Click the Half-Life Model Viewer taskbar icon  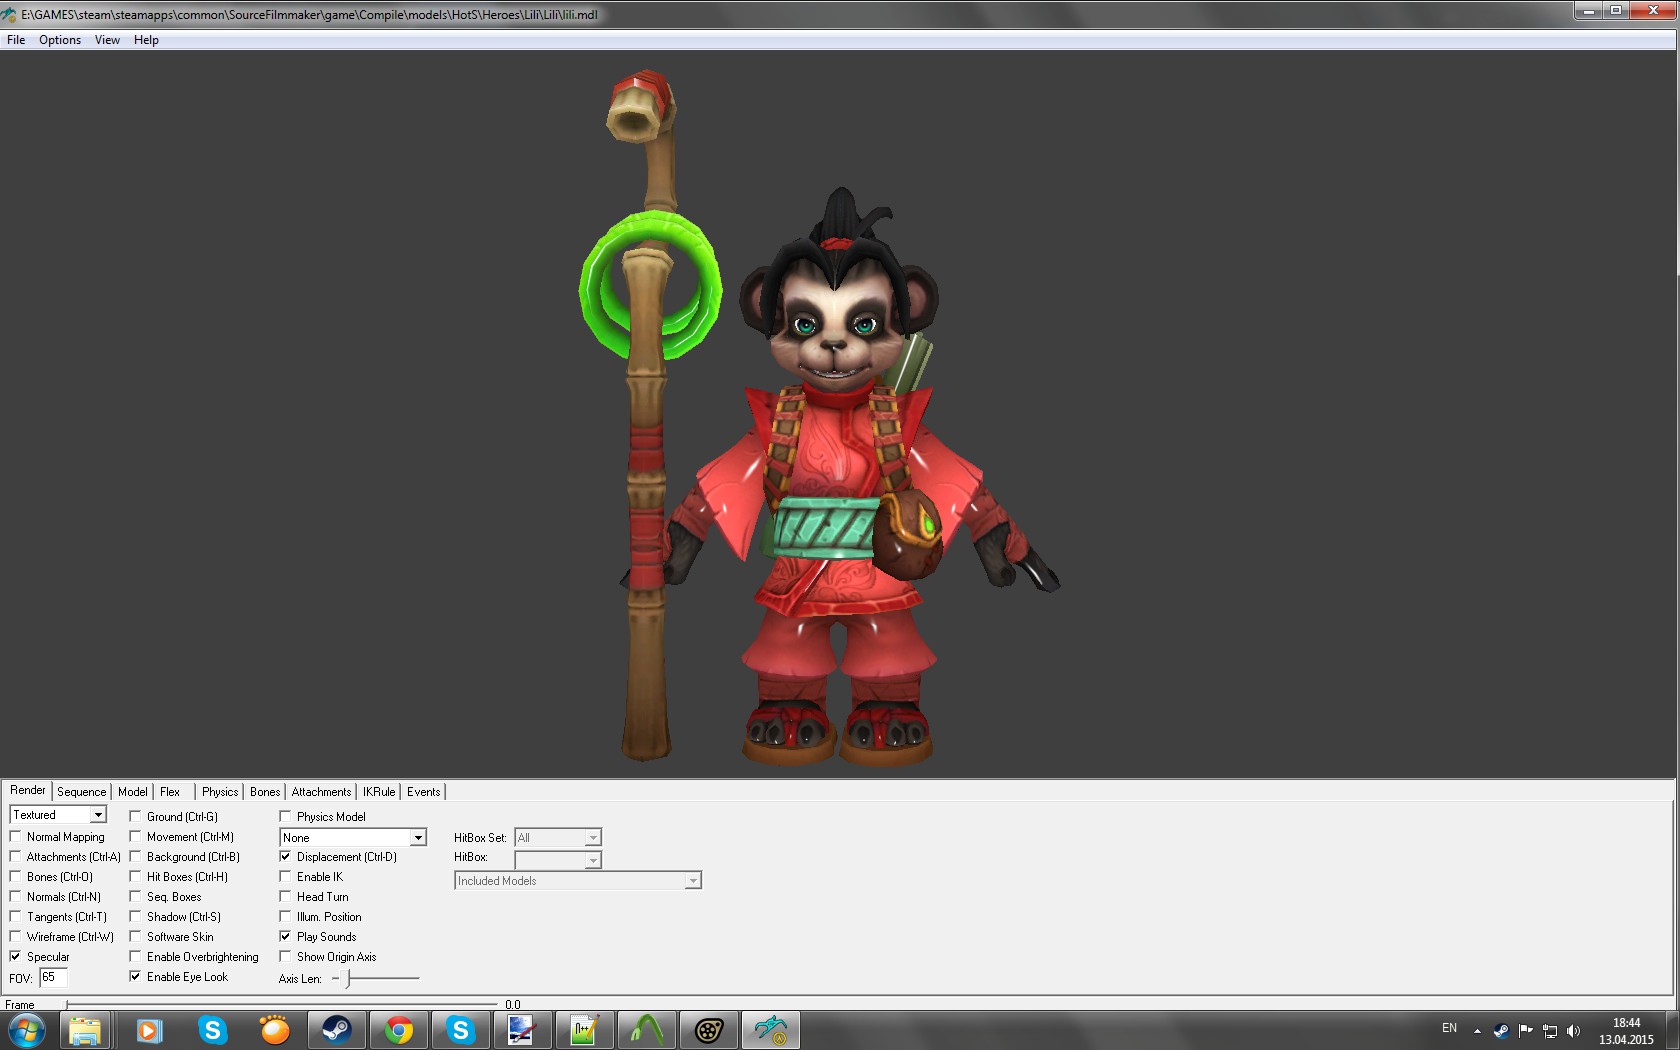coord(770,1030)
